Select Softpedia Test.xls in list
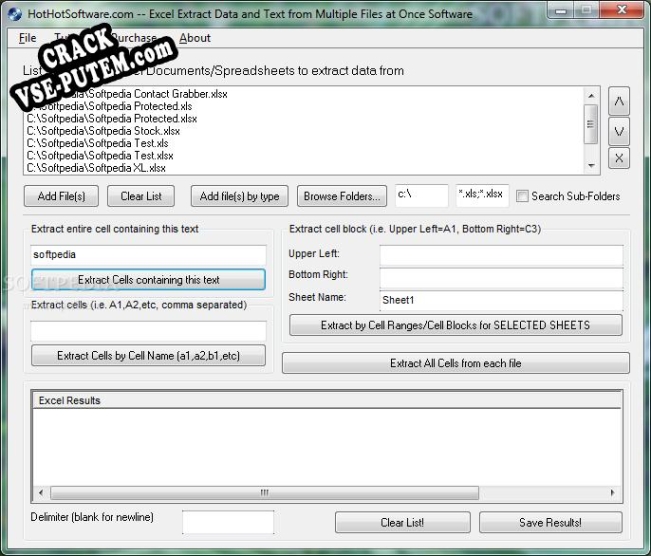 304,143
